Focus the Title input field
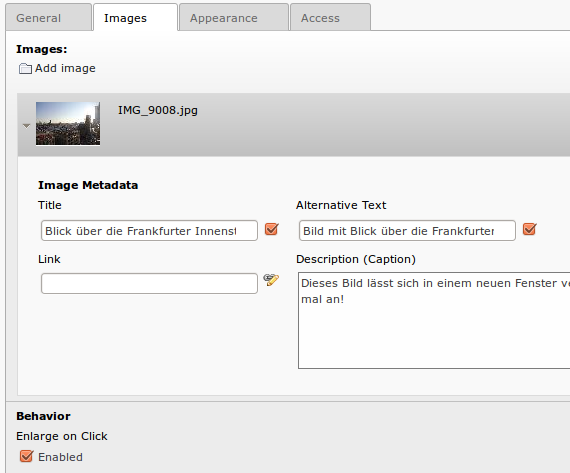570x473 pixels. coord(149,231)
